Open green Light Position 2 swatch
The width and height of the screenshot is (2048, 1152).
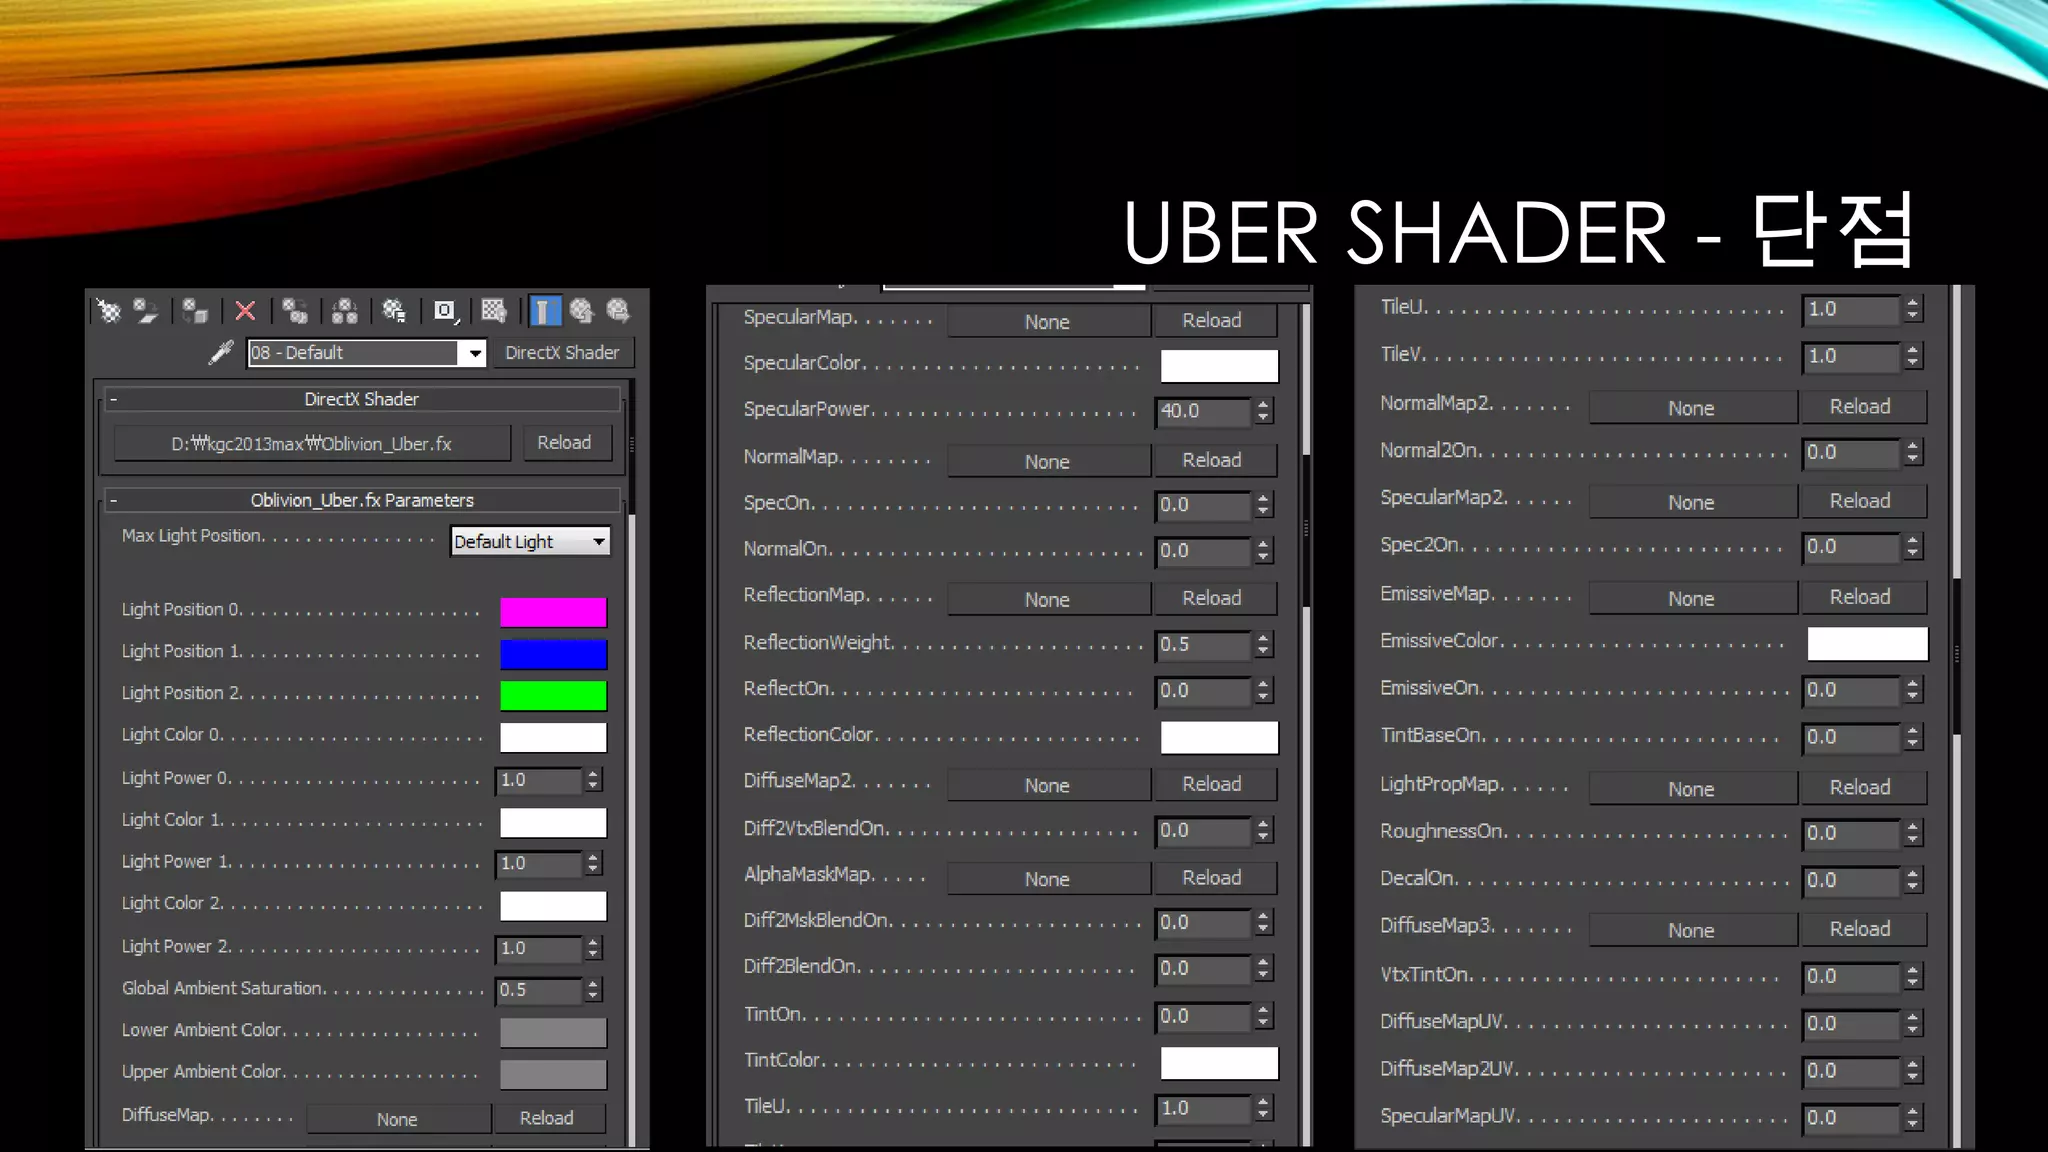(x=553, y=696)
